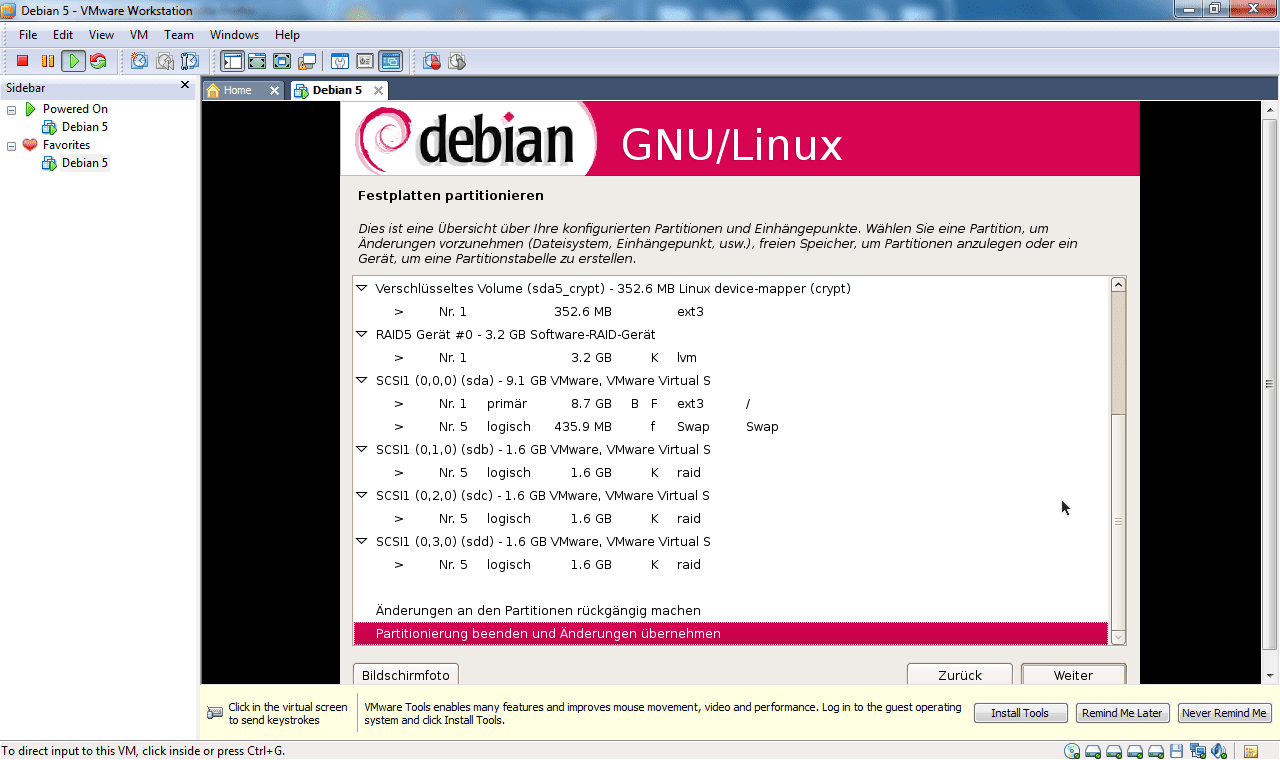The image size is (1280, 760).
Task: Open the File menu
Action: (x=28, y=35)
